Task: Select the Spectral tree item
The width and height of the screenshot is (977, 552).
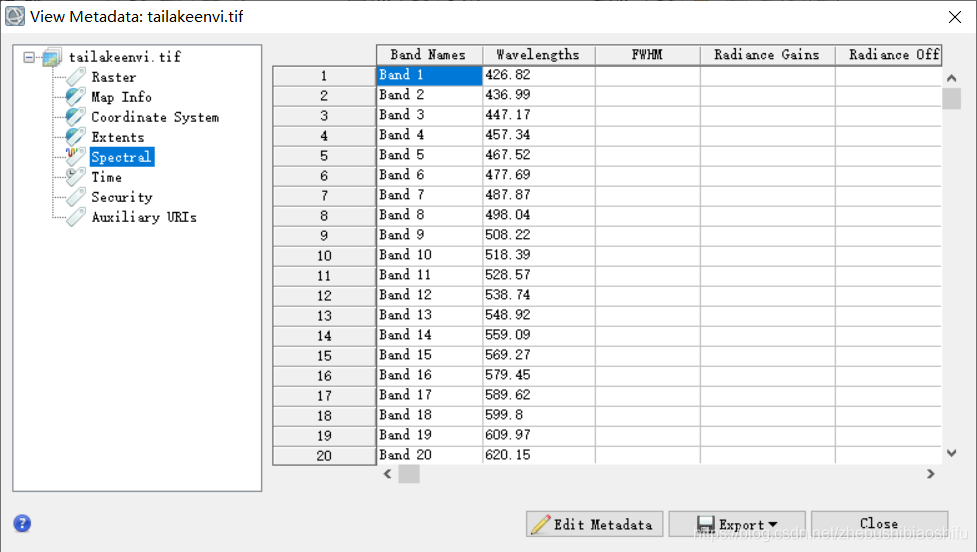Action: click(x=122, y=157)
